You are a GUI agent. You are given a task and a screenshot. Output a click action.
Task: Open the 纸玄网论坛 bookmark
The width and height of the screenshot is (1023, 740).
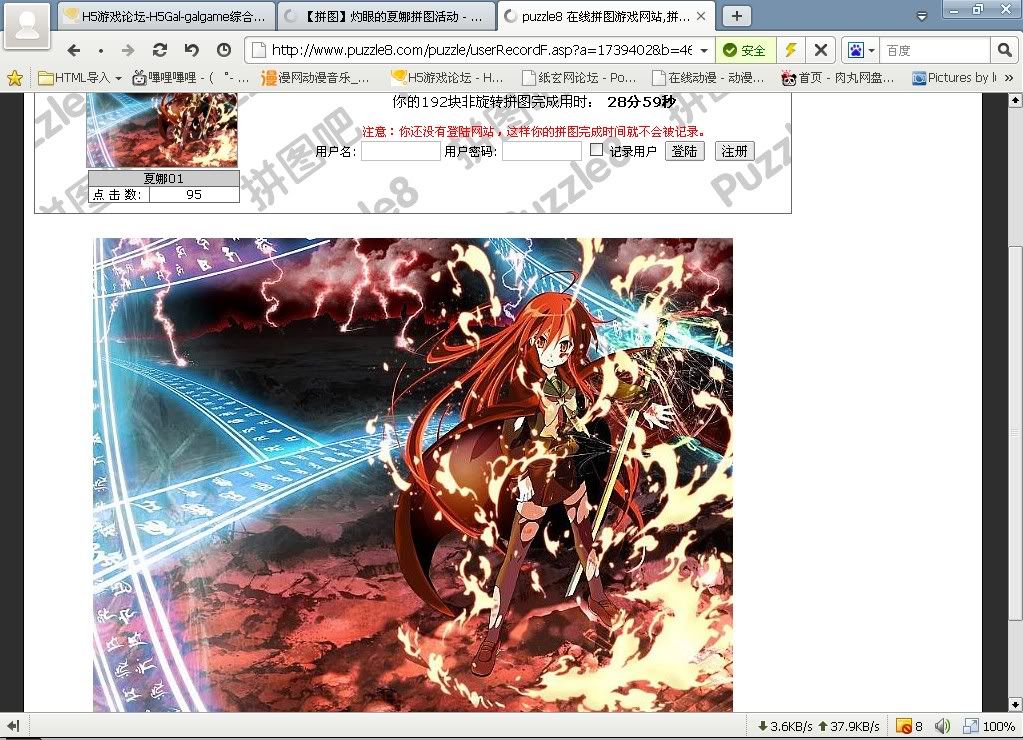click(579, 78)
